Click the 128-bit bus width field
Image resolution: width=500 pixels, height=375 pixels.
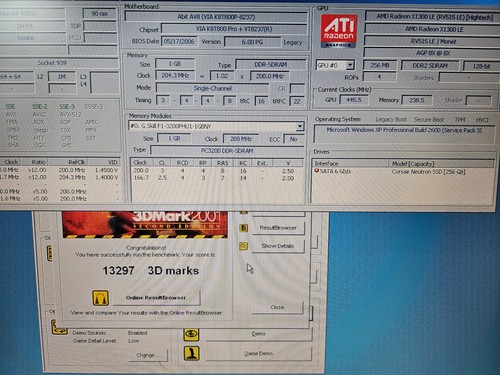point(481,66)
